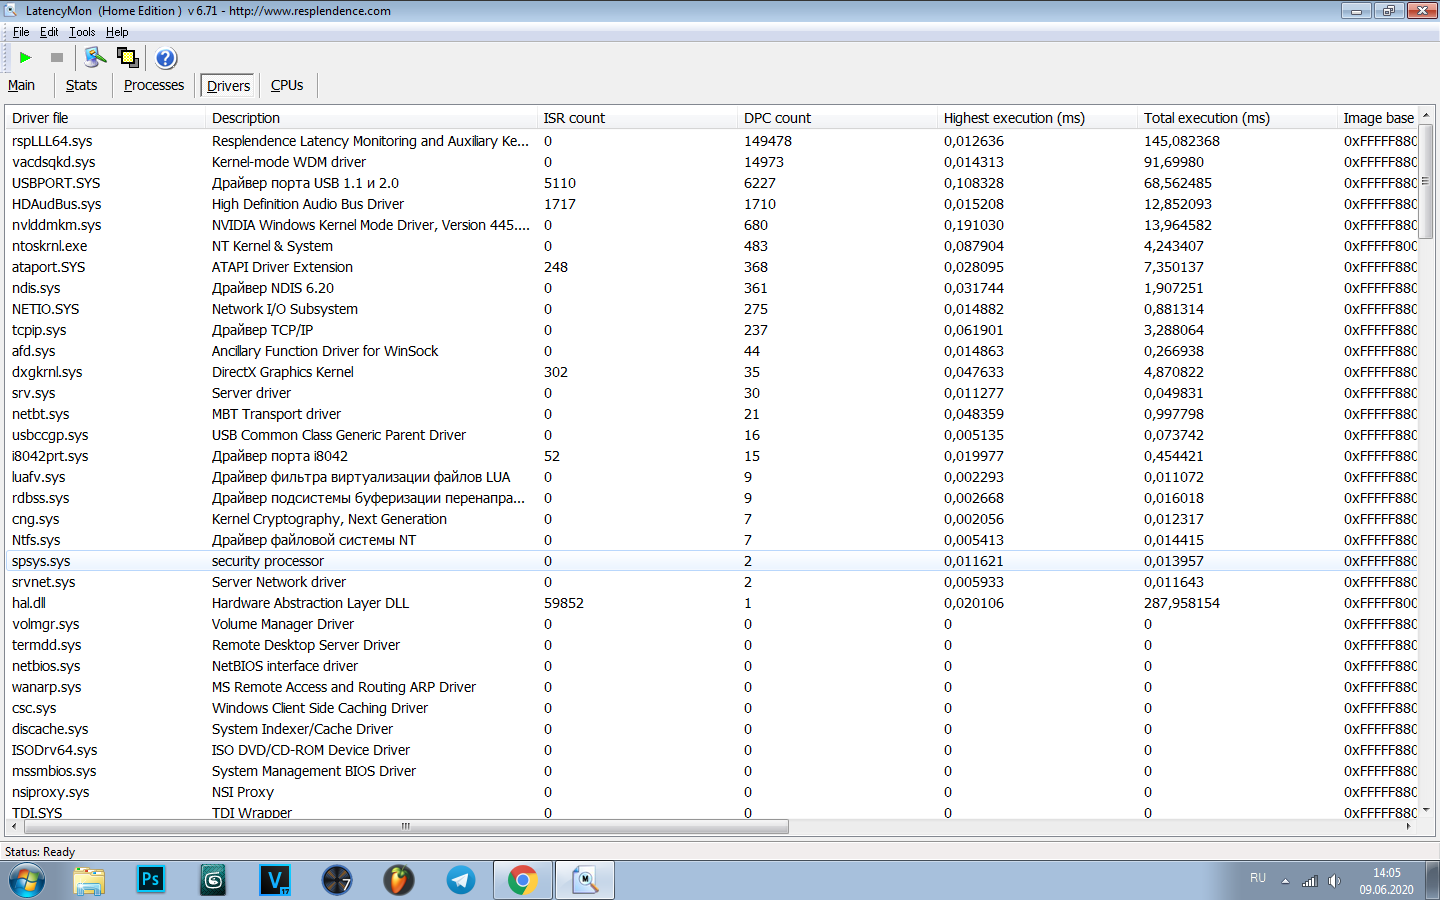Switch to the Stats tab
1440x900 pixels.
81,85
